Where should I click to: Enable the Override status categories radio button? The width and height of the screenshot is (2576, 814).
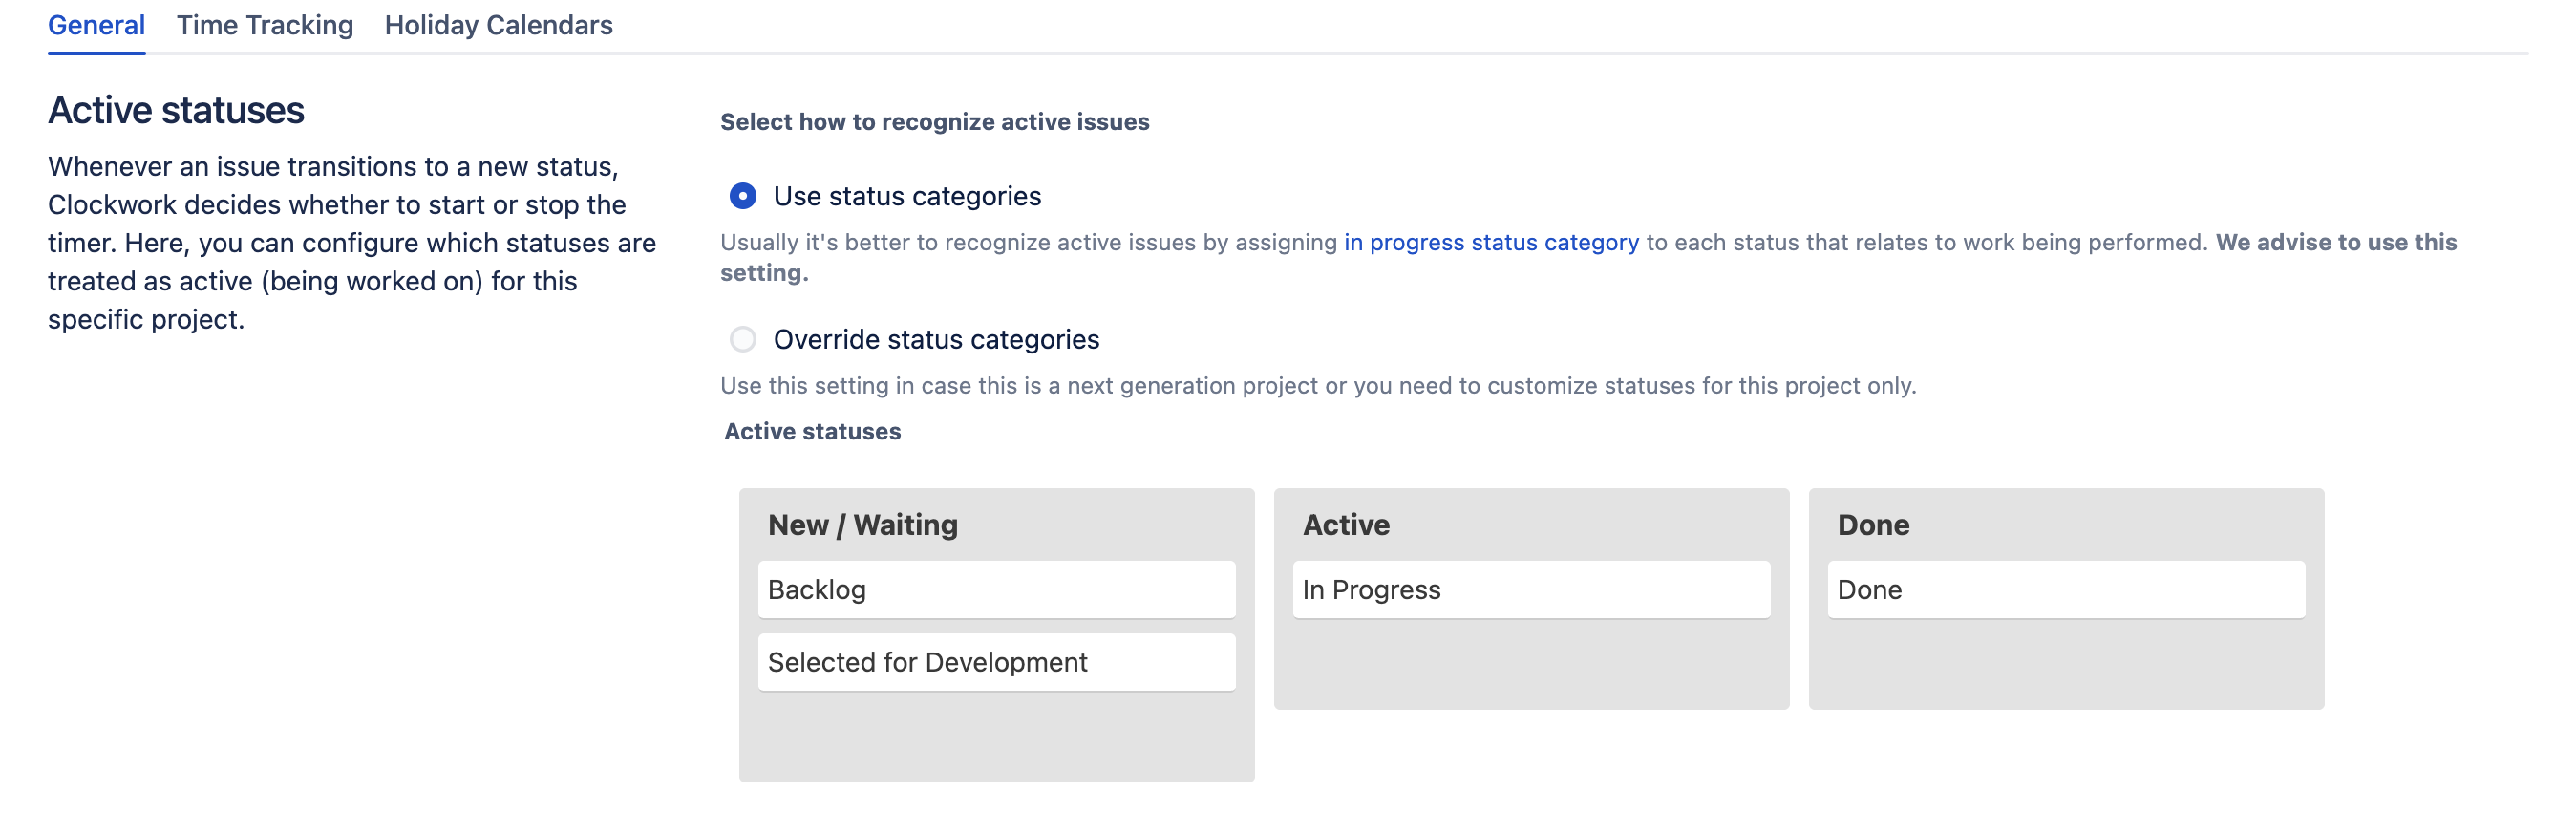[x=742, y=339]
